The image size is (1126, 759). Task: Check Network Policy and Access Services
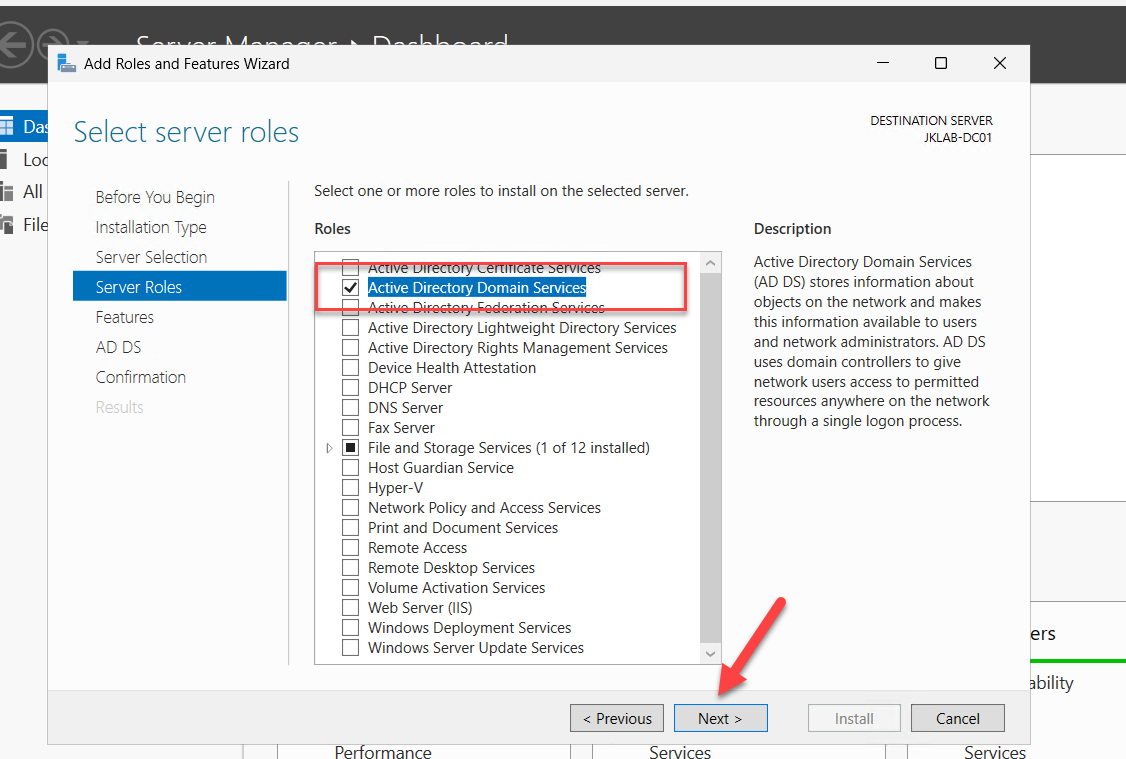(x=350, y=508)
